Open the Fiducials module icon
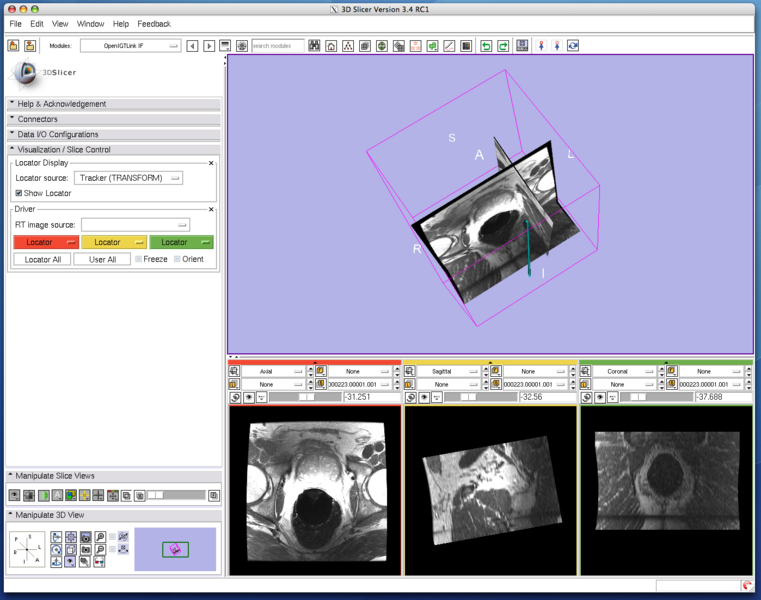The image size is (761, 600). click(415, 46)
